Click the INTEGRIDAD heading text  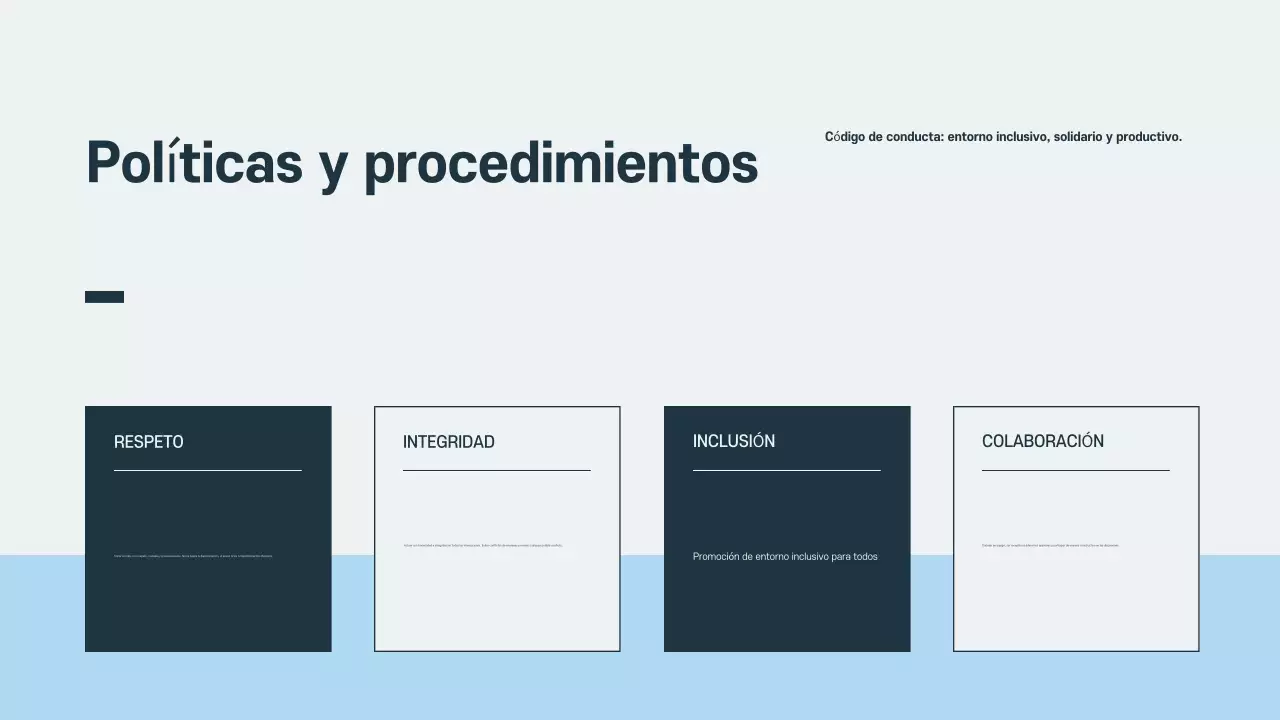(448, 442)
